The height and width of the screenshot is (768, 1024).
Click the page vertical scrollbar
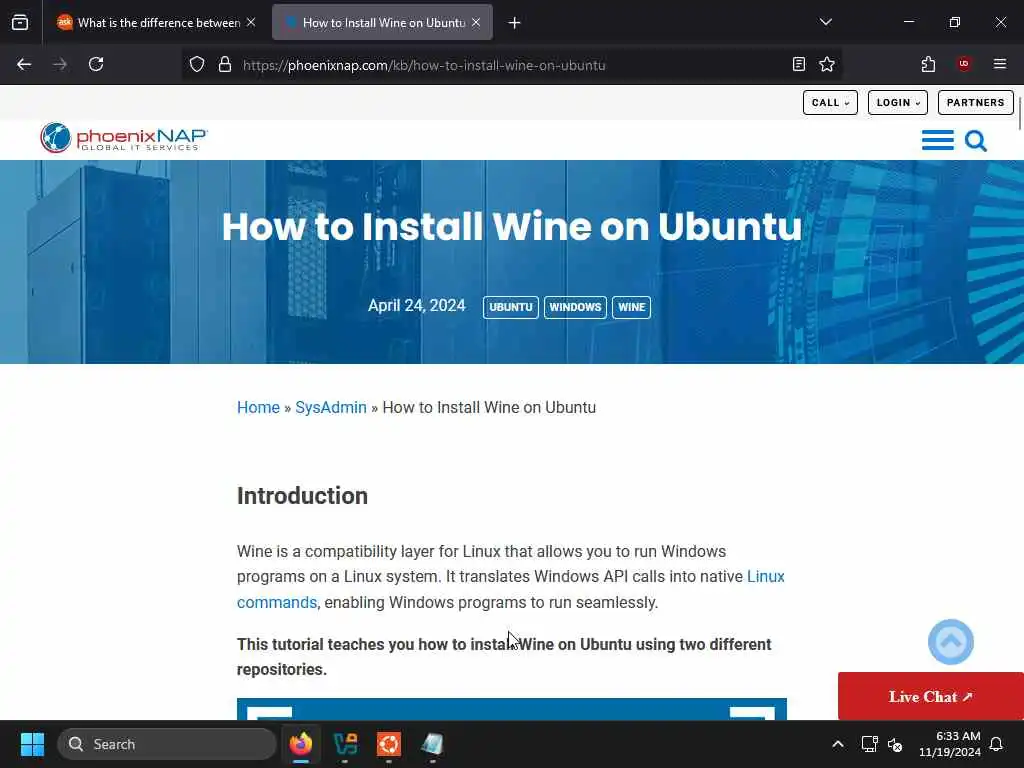click(1019, 114)
